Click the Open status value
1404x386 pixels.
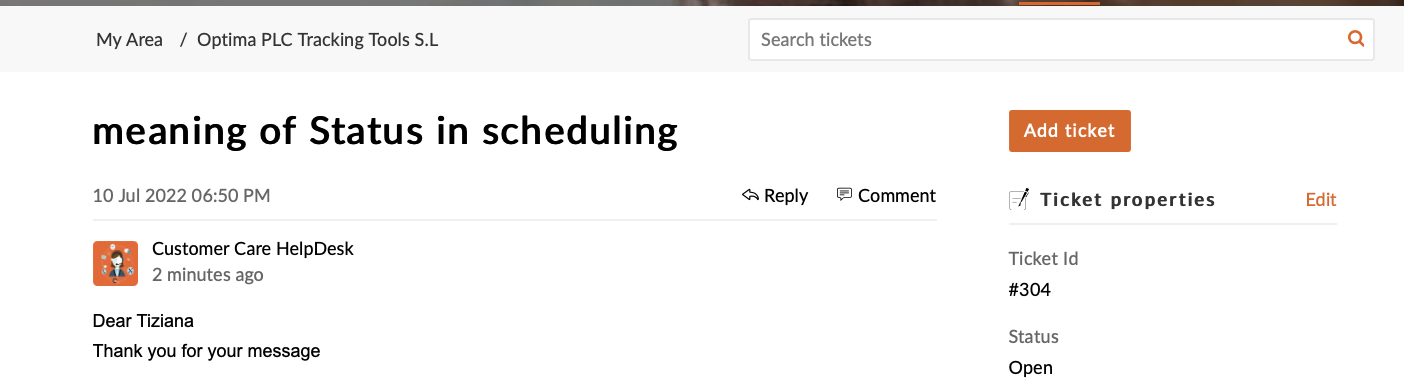pos(1031,367)
